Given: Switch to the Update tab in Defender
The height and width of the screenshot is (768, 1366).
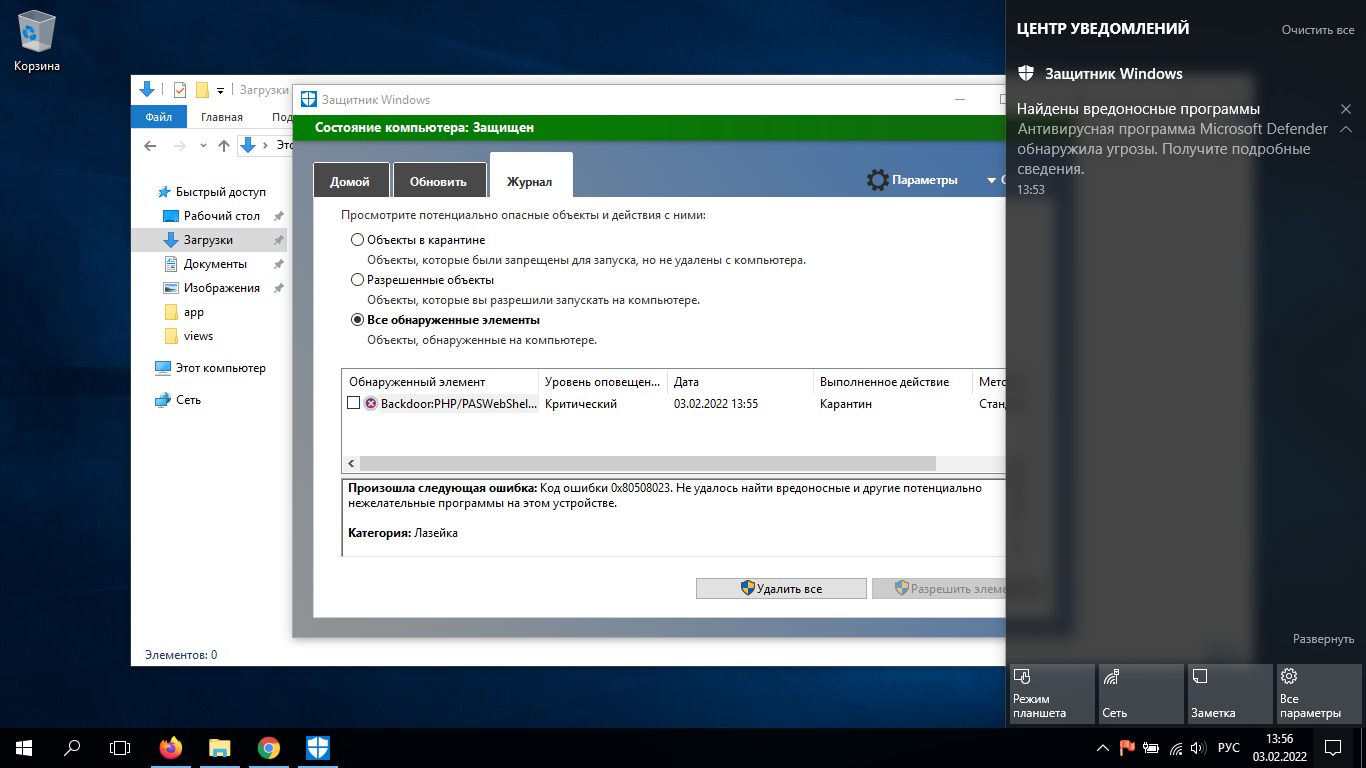Looking at the screenshot, I should point(438,181).
